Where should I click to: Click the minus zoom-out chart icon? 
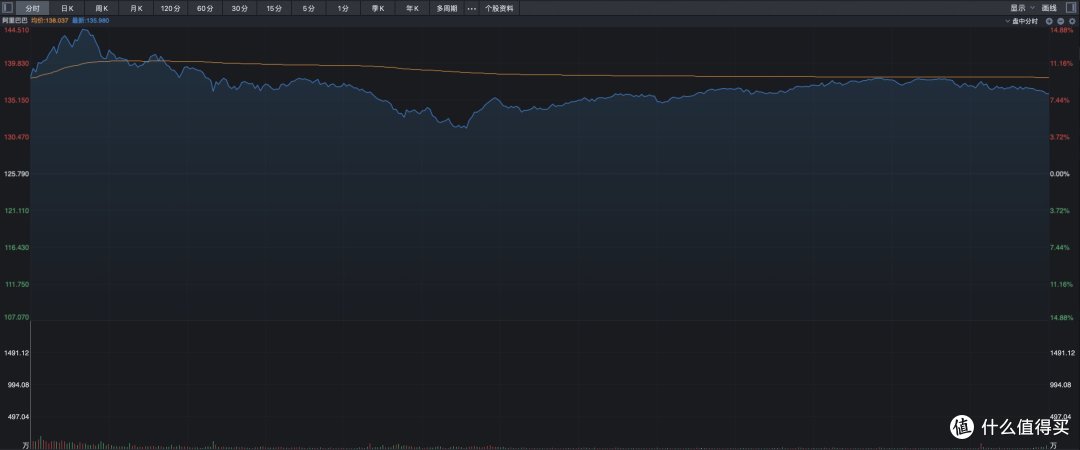point(1061,21)
